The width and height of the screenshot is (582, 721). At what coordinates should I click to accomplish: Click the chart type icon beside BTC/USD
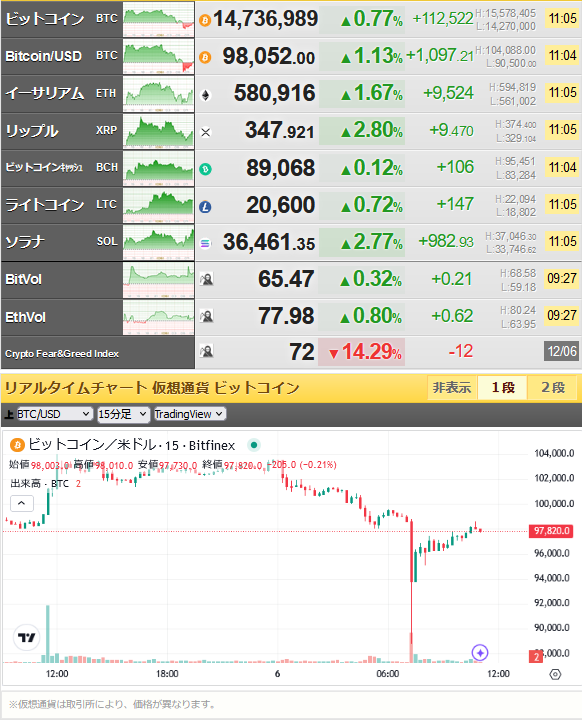click(x=9, y=415)
